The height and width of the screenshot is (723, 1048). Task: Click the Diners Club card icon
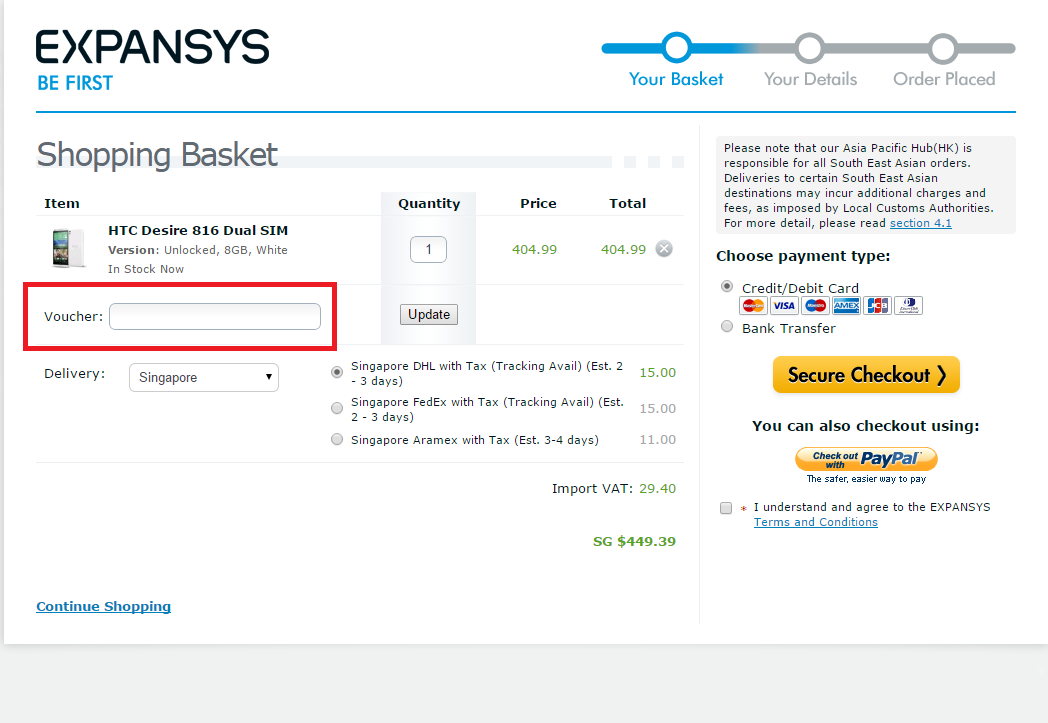[x=908, y=306]
